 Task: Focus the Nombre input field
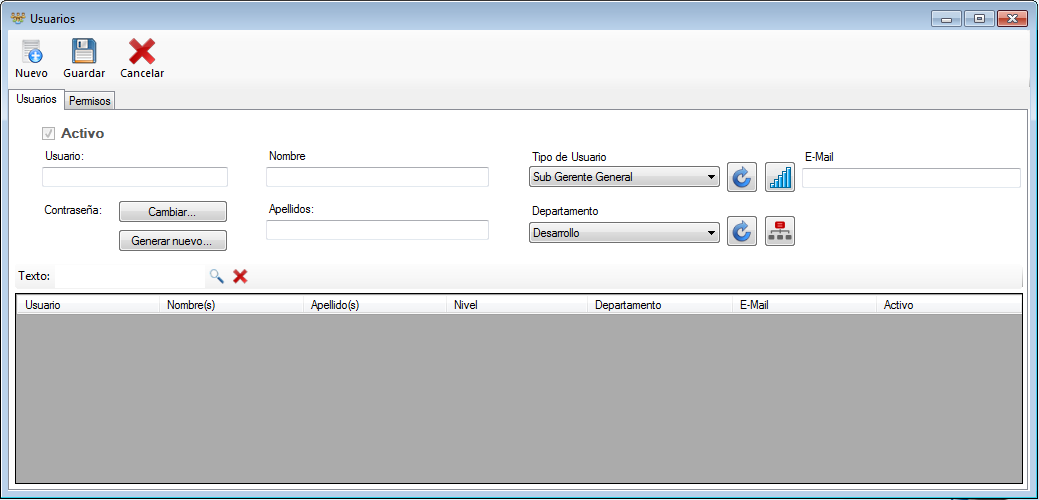[377, 177]
